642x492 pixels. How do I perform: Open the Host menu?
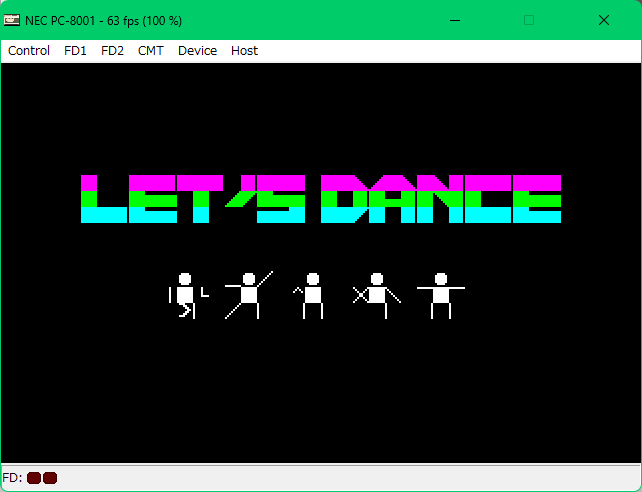click(x=244, y=51)
